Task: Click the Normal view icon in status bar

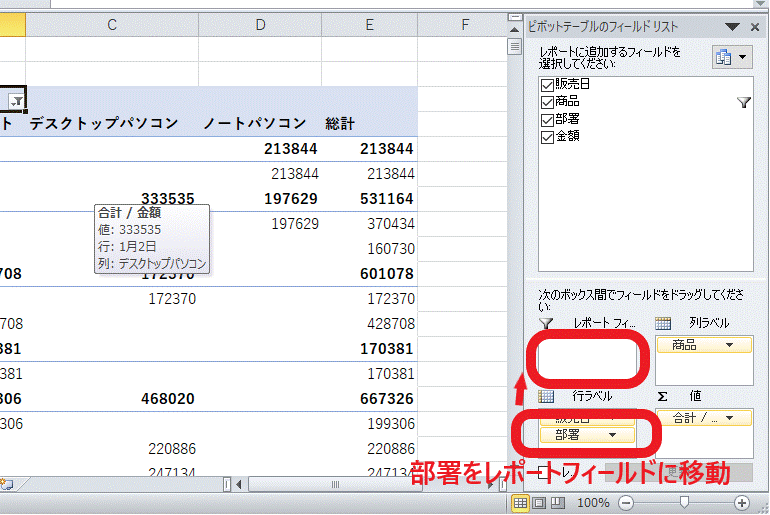Action: coord(520,502)
